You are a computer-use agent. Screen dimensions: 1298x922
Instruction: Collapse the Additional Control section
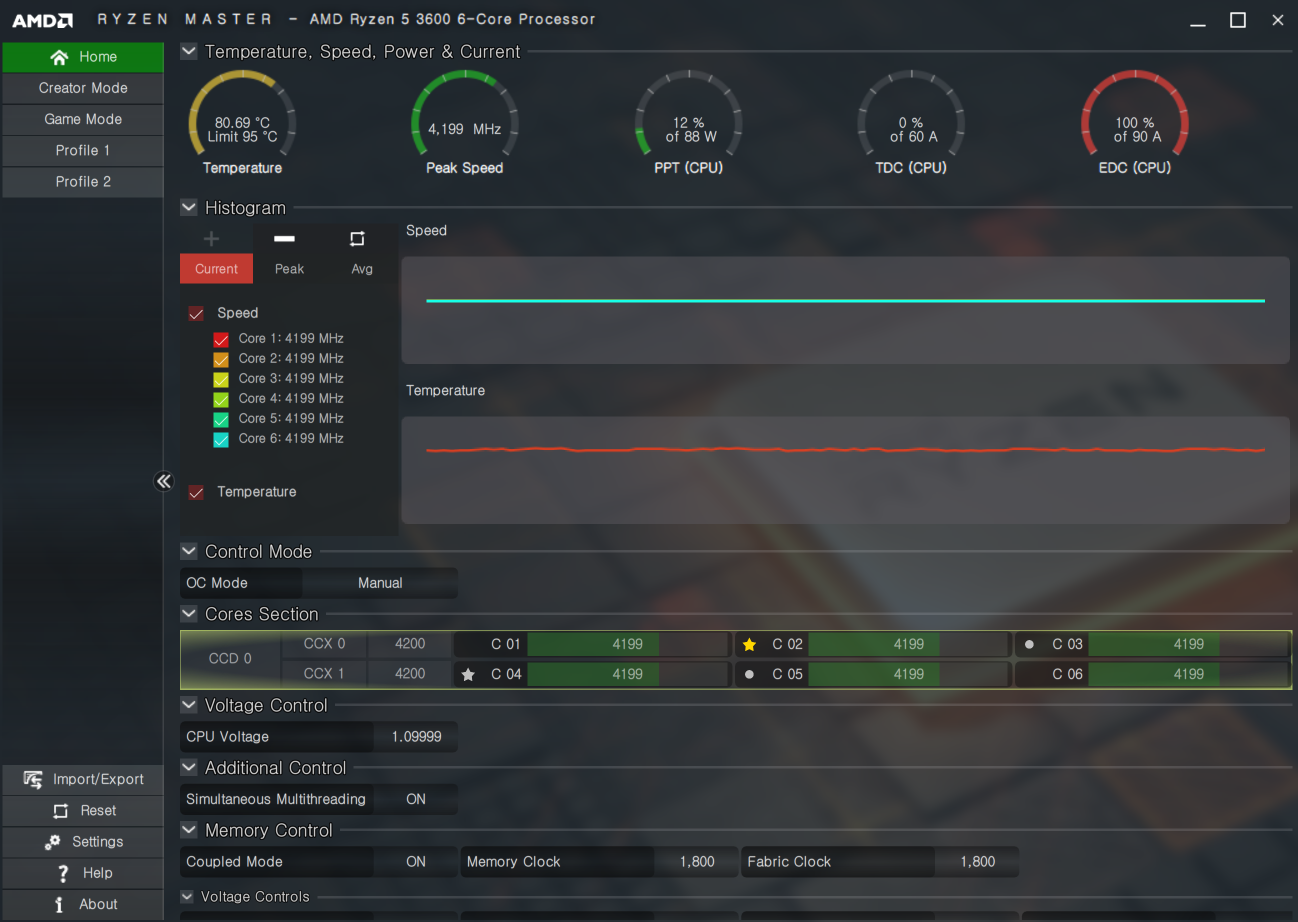pyautogui.click(x=189, y=767)
